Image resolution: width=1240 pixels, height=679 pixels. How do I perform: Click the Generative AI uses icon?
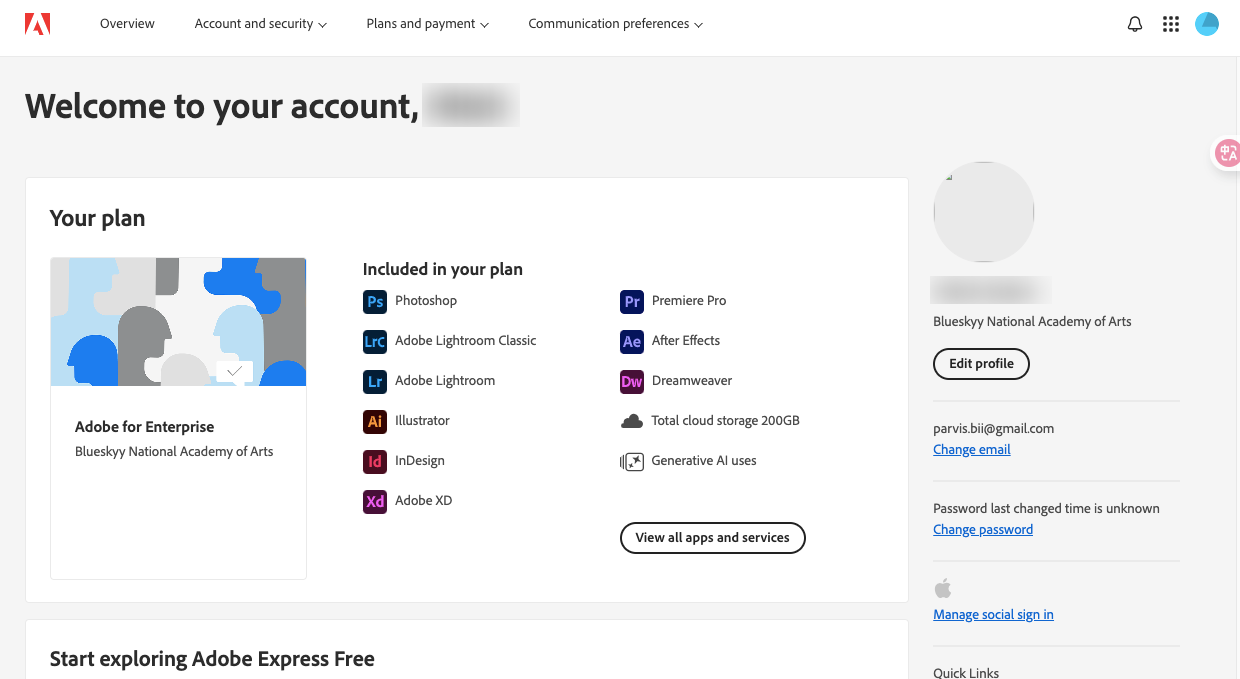point(632,461)
